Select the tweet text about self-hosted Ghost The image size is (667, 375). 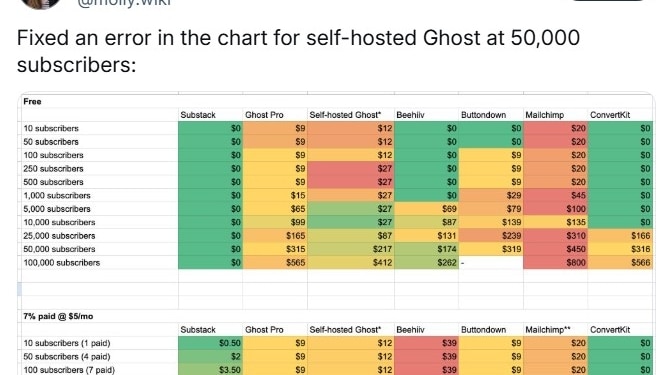pyautogui.click(x=298, y=51)
